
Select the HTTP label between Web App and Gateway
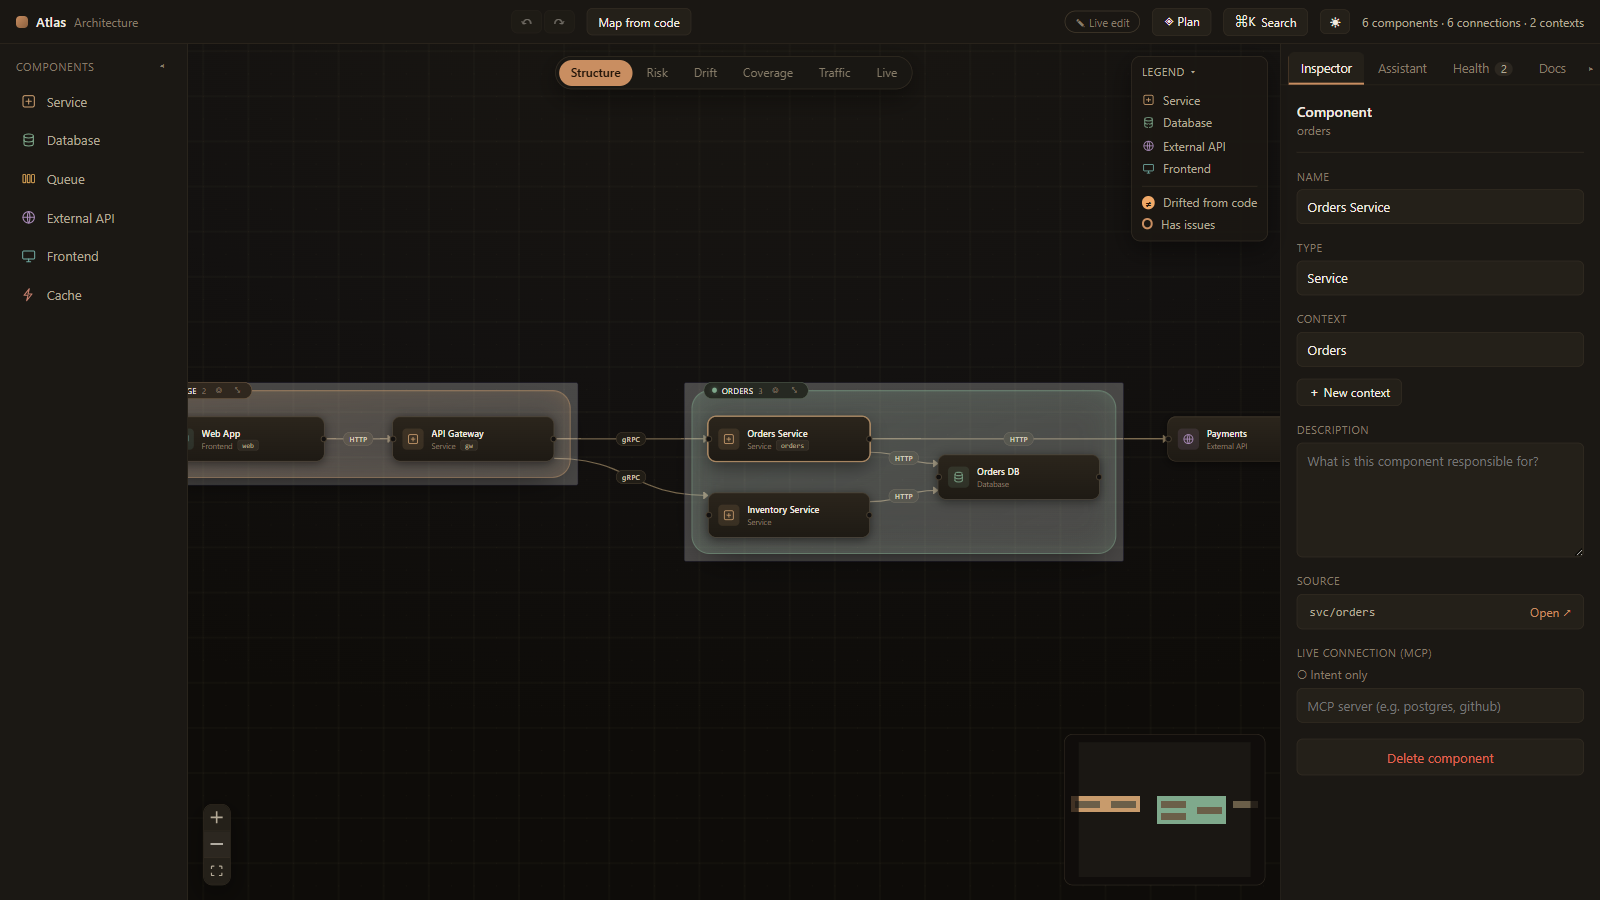click(x=358, y=439)
